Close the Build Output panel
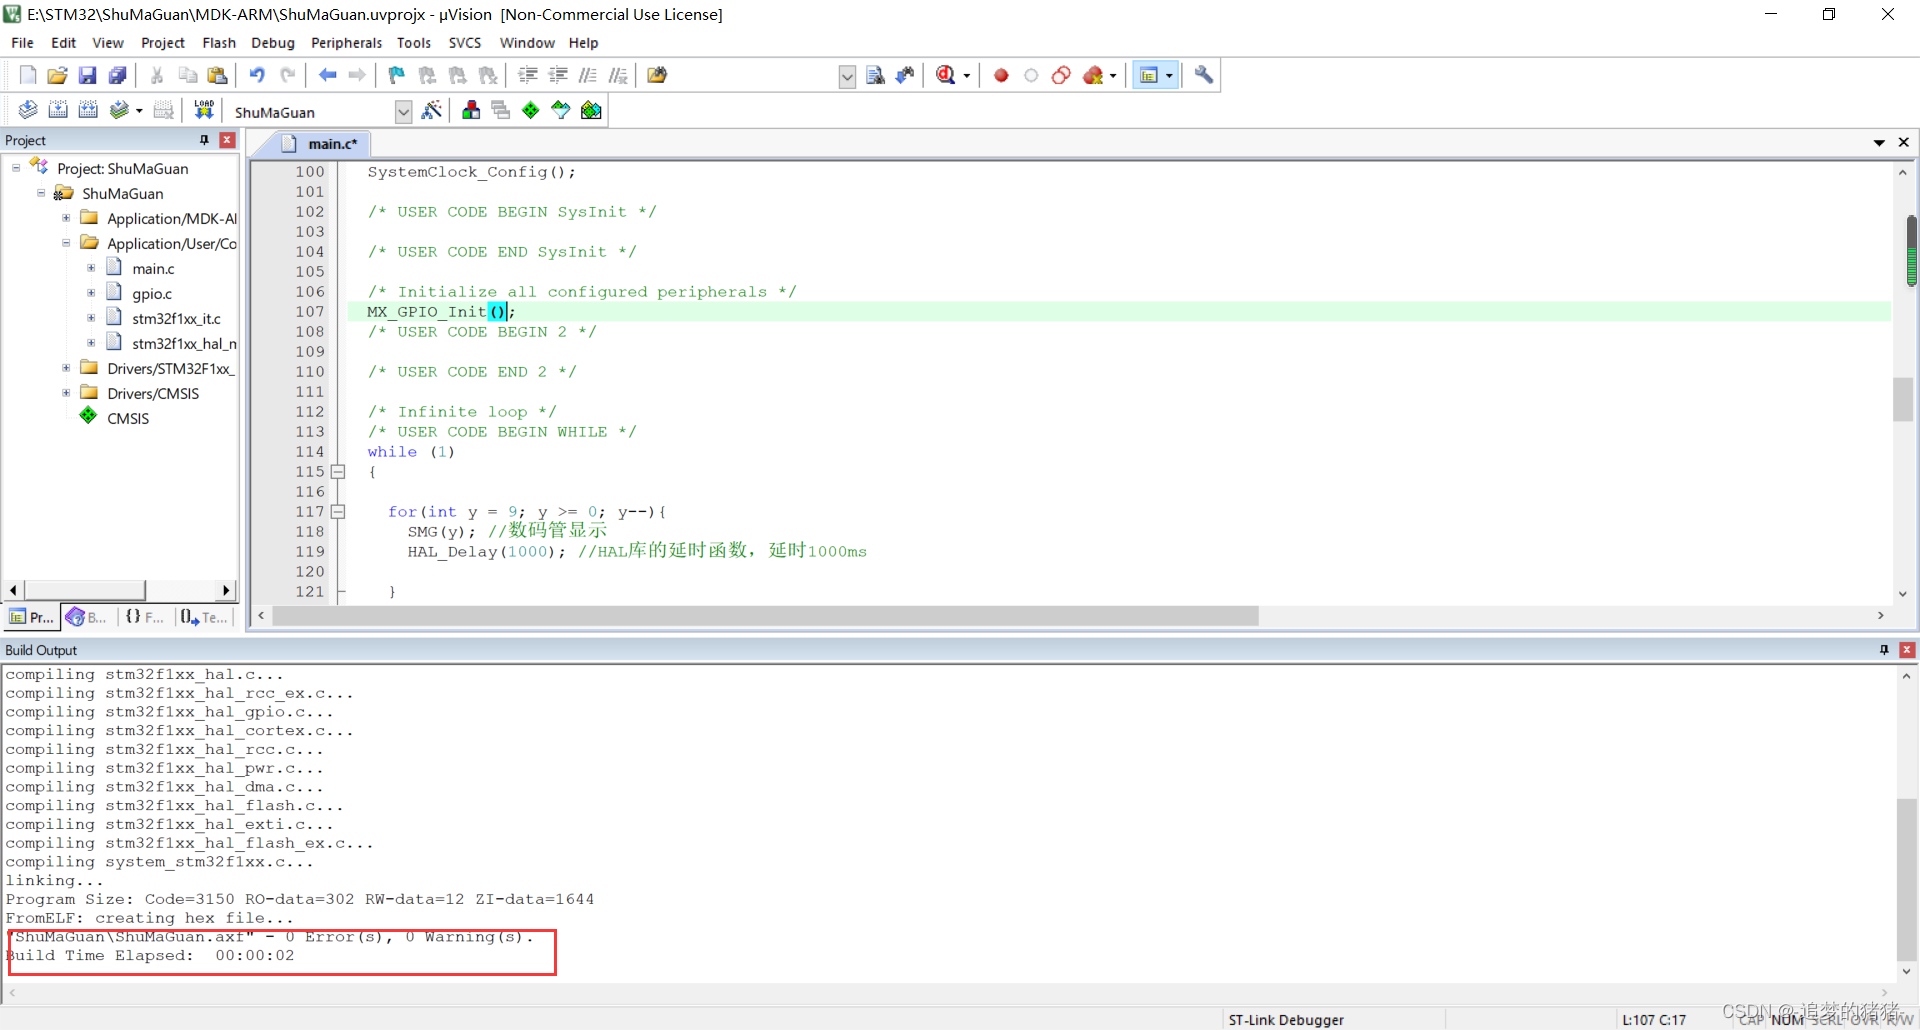Image resolution: width=1920 pixels, height=1030 pixels. pyautogui.click(x=1907, y=650)
